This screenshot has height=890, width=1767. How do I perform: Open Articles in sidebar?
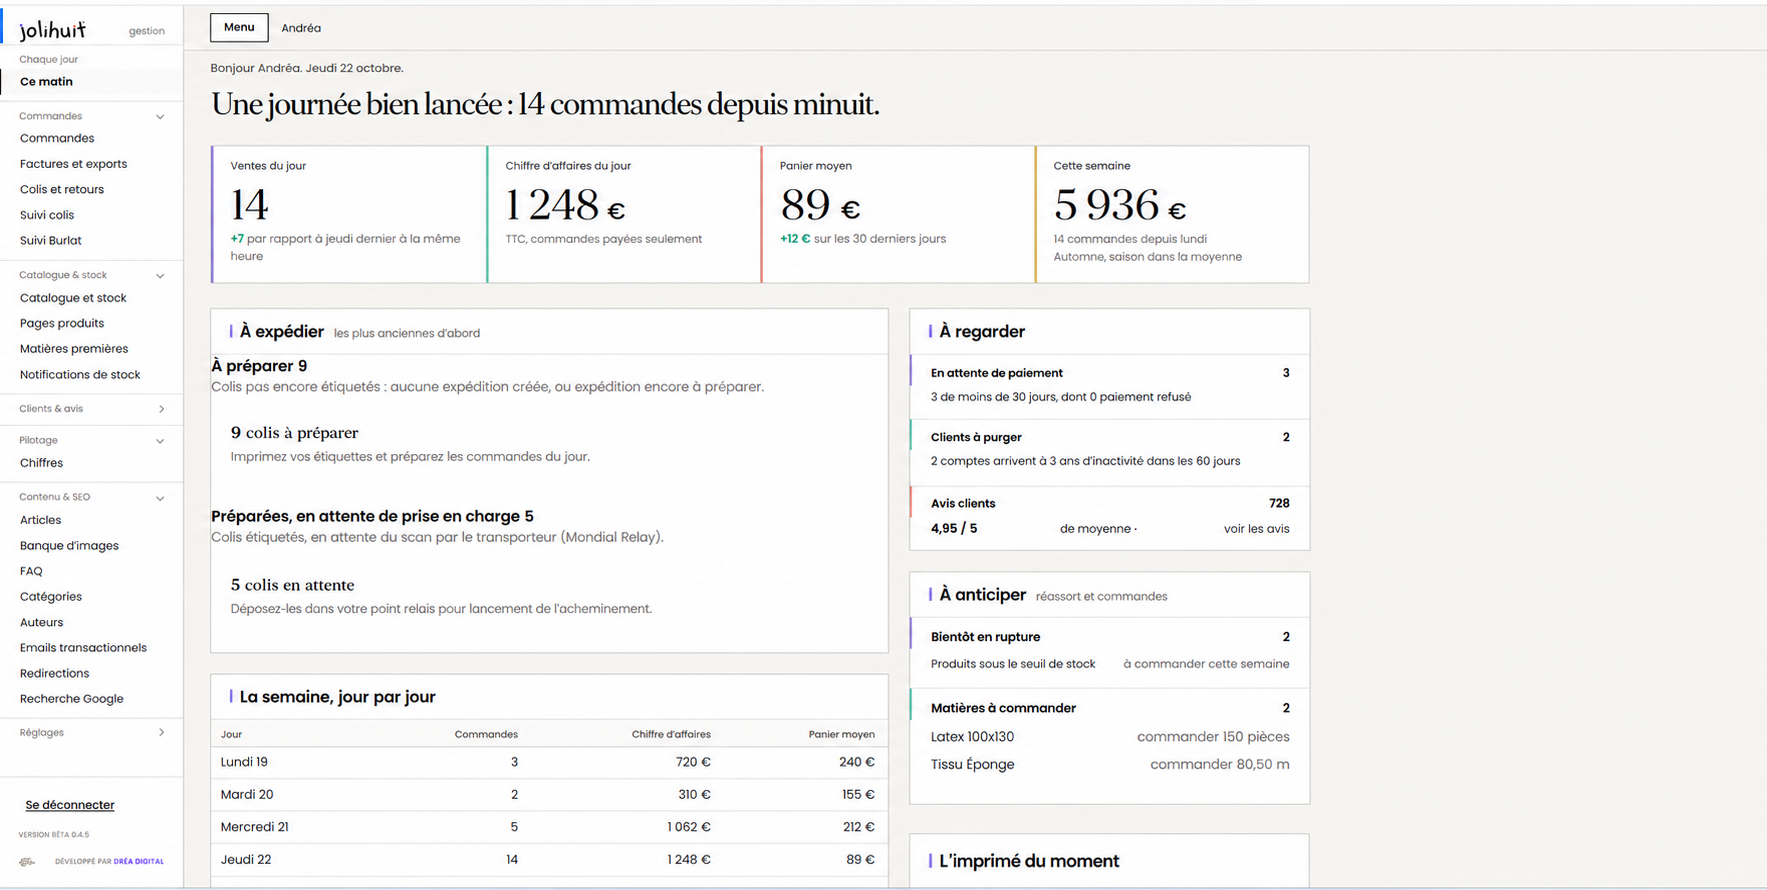click(40, 520)
